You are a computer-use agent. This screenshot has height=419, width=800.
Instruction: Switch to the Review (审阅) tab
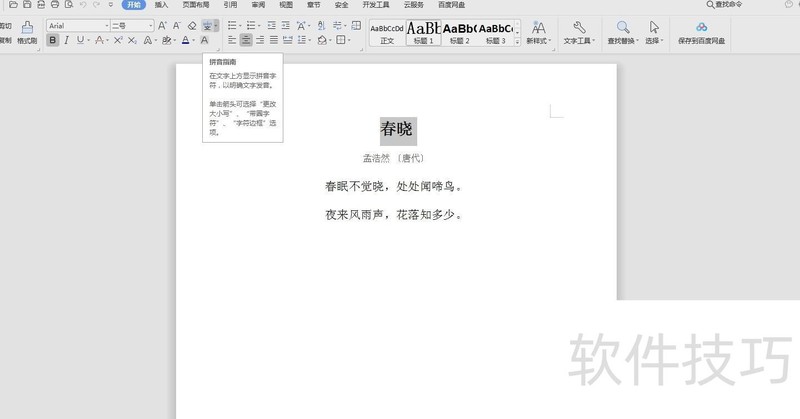point(258,5)
